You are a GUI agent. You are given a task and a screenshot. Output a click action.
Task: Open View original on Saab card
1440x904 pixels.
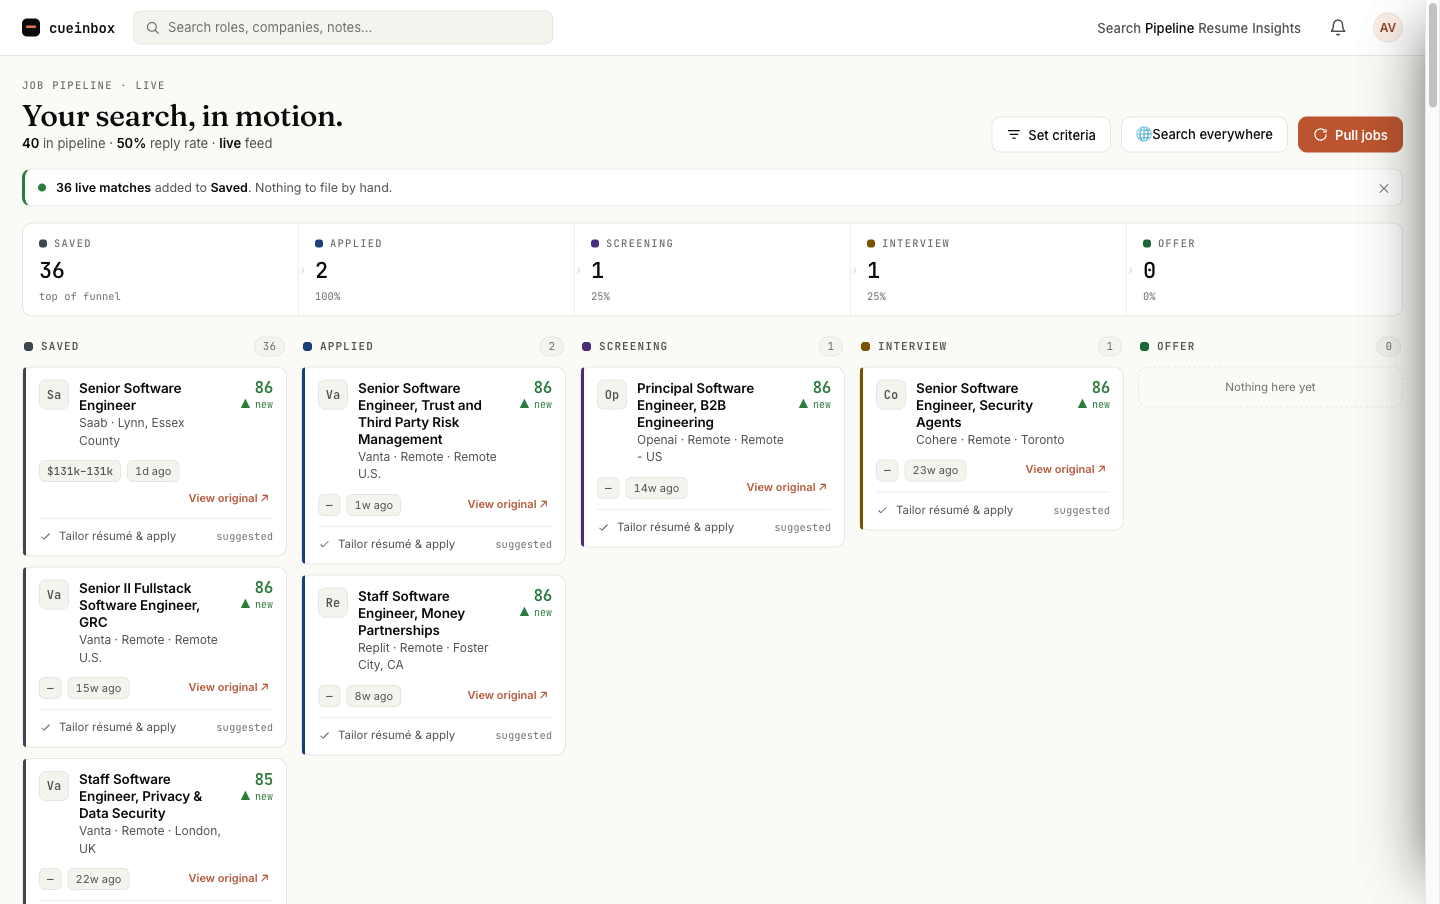click(x=229, y=498)
